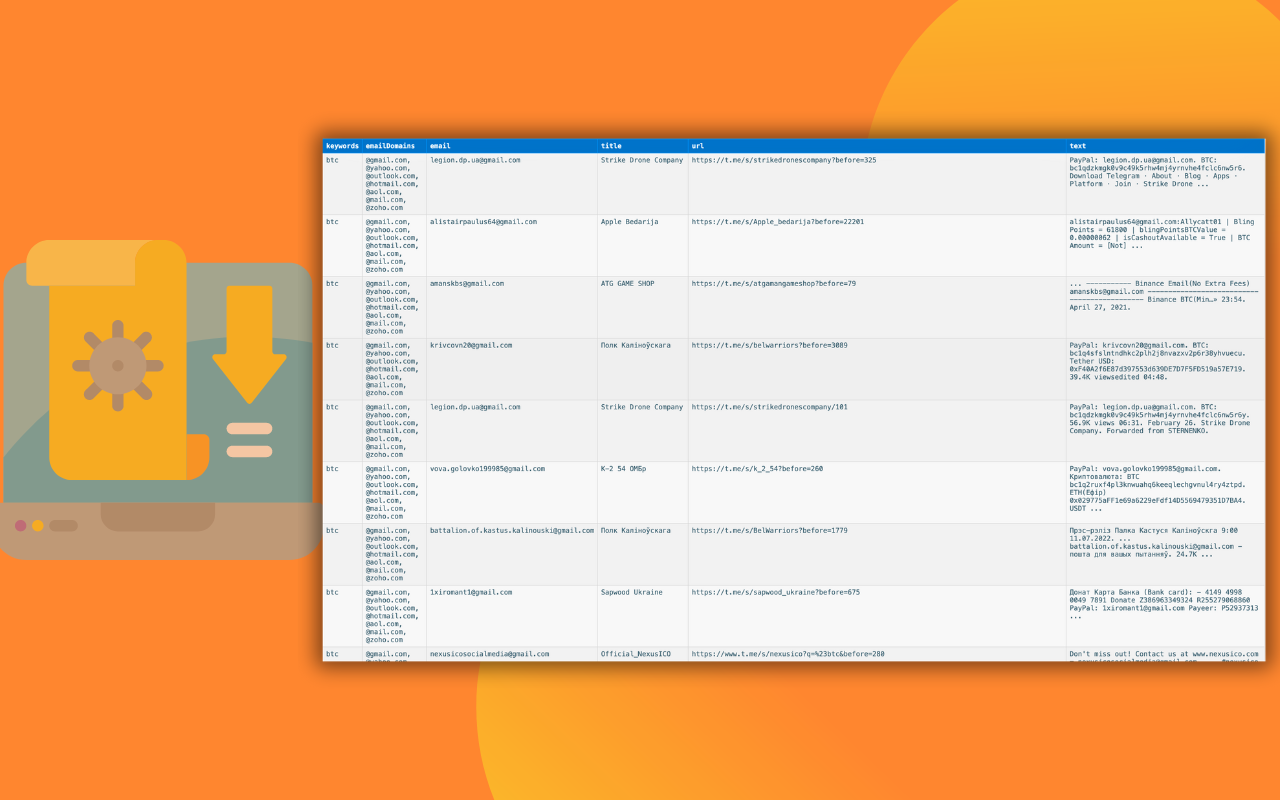
Task: Select email legion.dp.ua@gmail.com in the before=325 row
Action: click(x=475, y=160)
